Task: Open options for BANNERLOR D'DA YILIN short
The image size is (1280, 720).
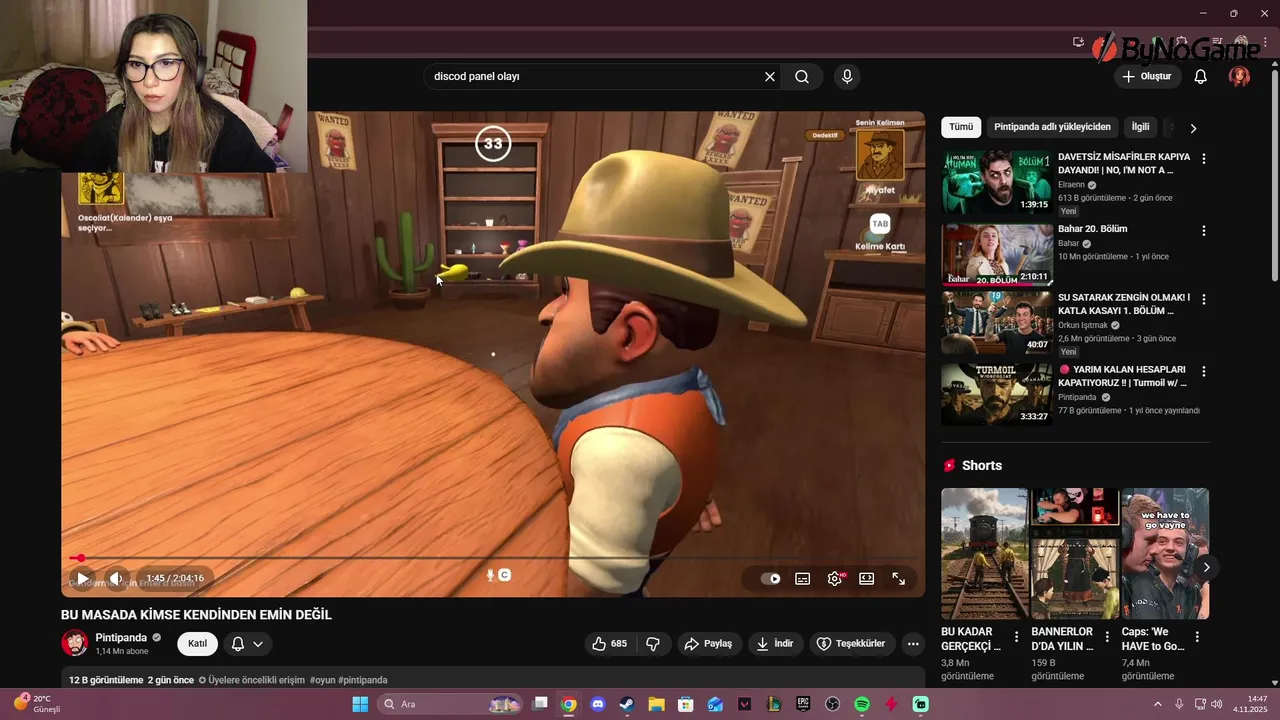Action: 1107,636
